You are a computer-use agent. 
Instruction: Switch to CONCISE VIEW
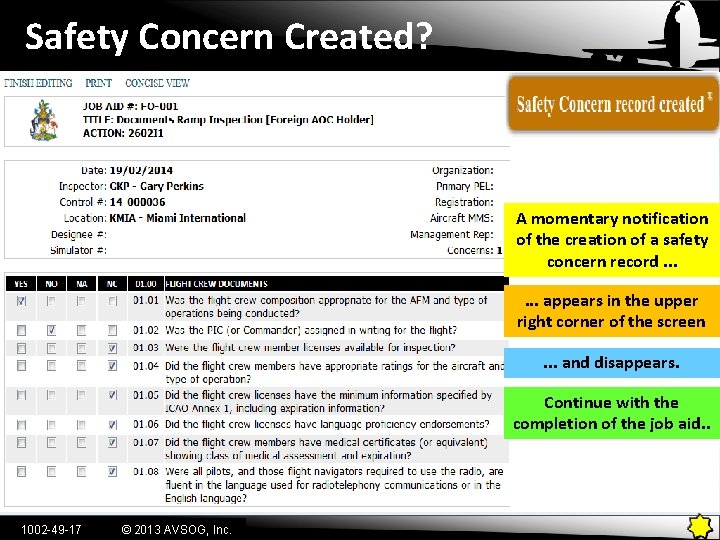158,83
